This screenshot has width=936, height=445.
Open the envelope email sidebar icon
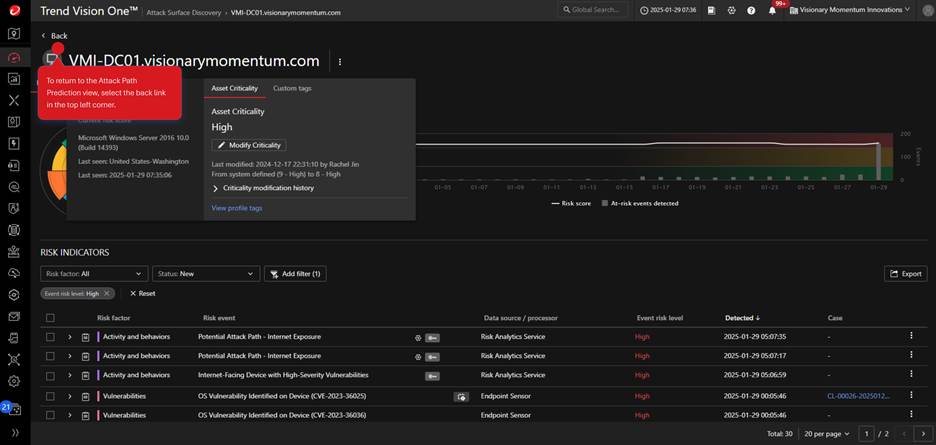(x=14, y=316)
